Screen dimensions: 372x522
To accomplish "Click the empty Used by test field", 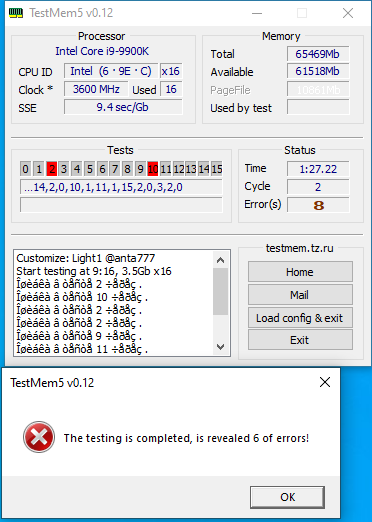I will [x=318, y=107].
